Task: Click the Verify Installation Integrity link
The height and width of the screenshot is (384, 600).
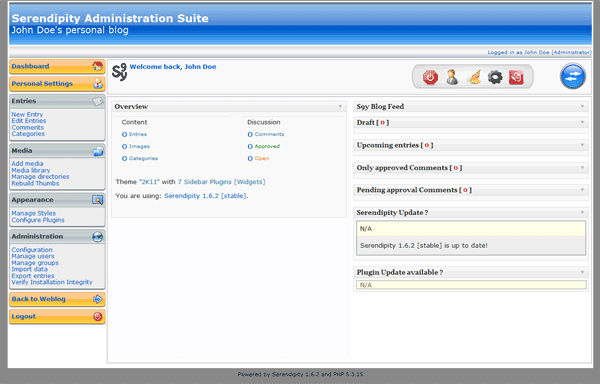Action: [52, 282]
